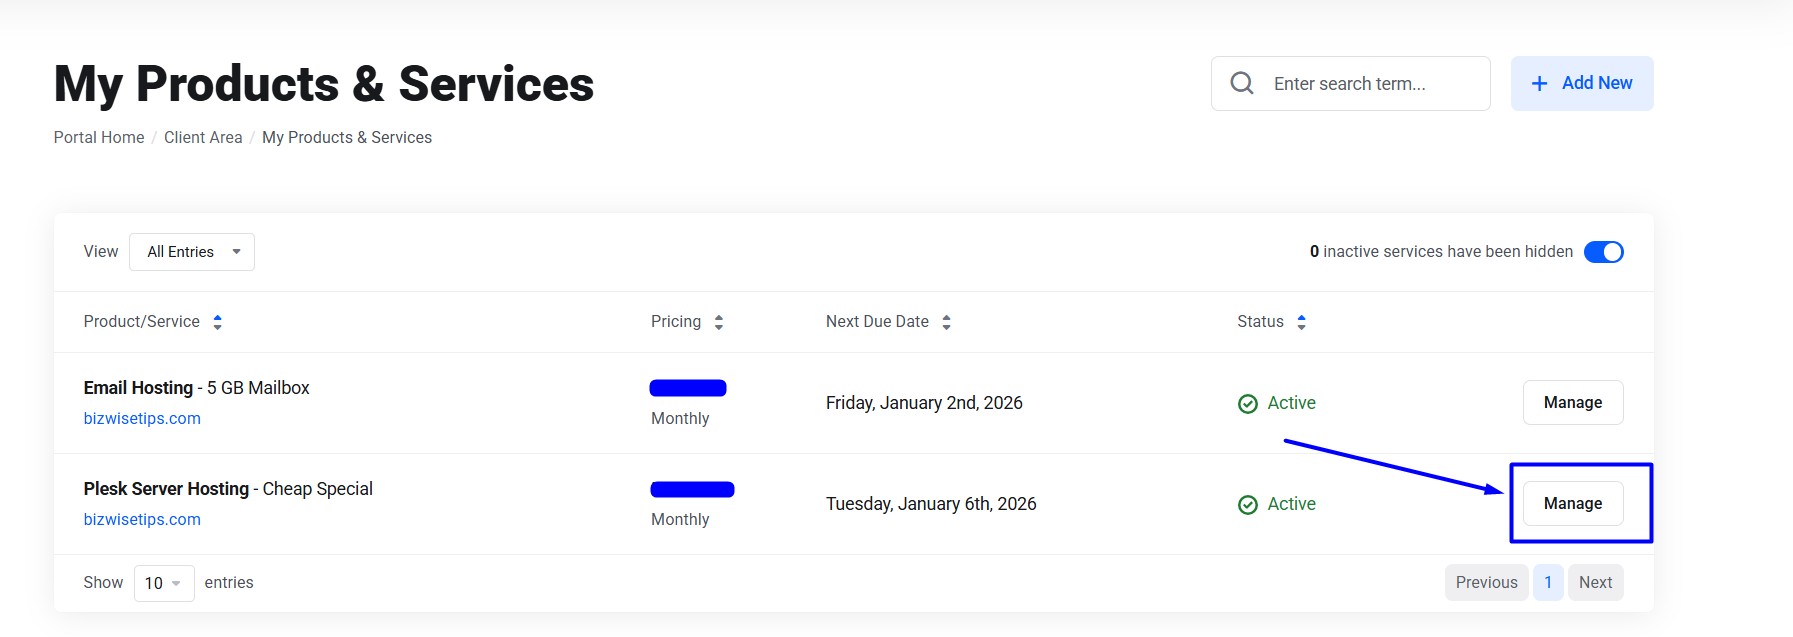Manage the Email Hosting service
Viewport: 1793px width, 637px height.
pyautogui.click(x=1572, y=402)
